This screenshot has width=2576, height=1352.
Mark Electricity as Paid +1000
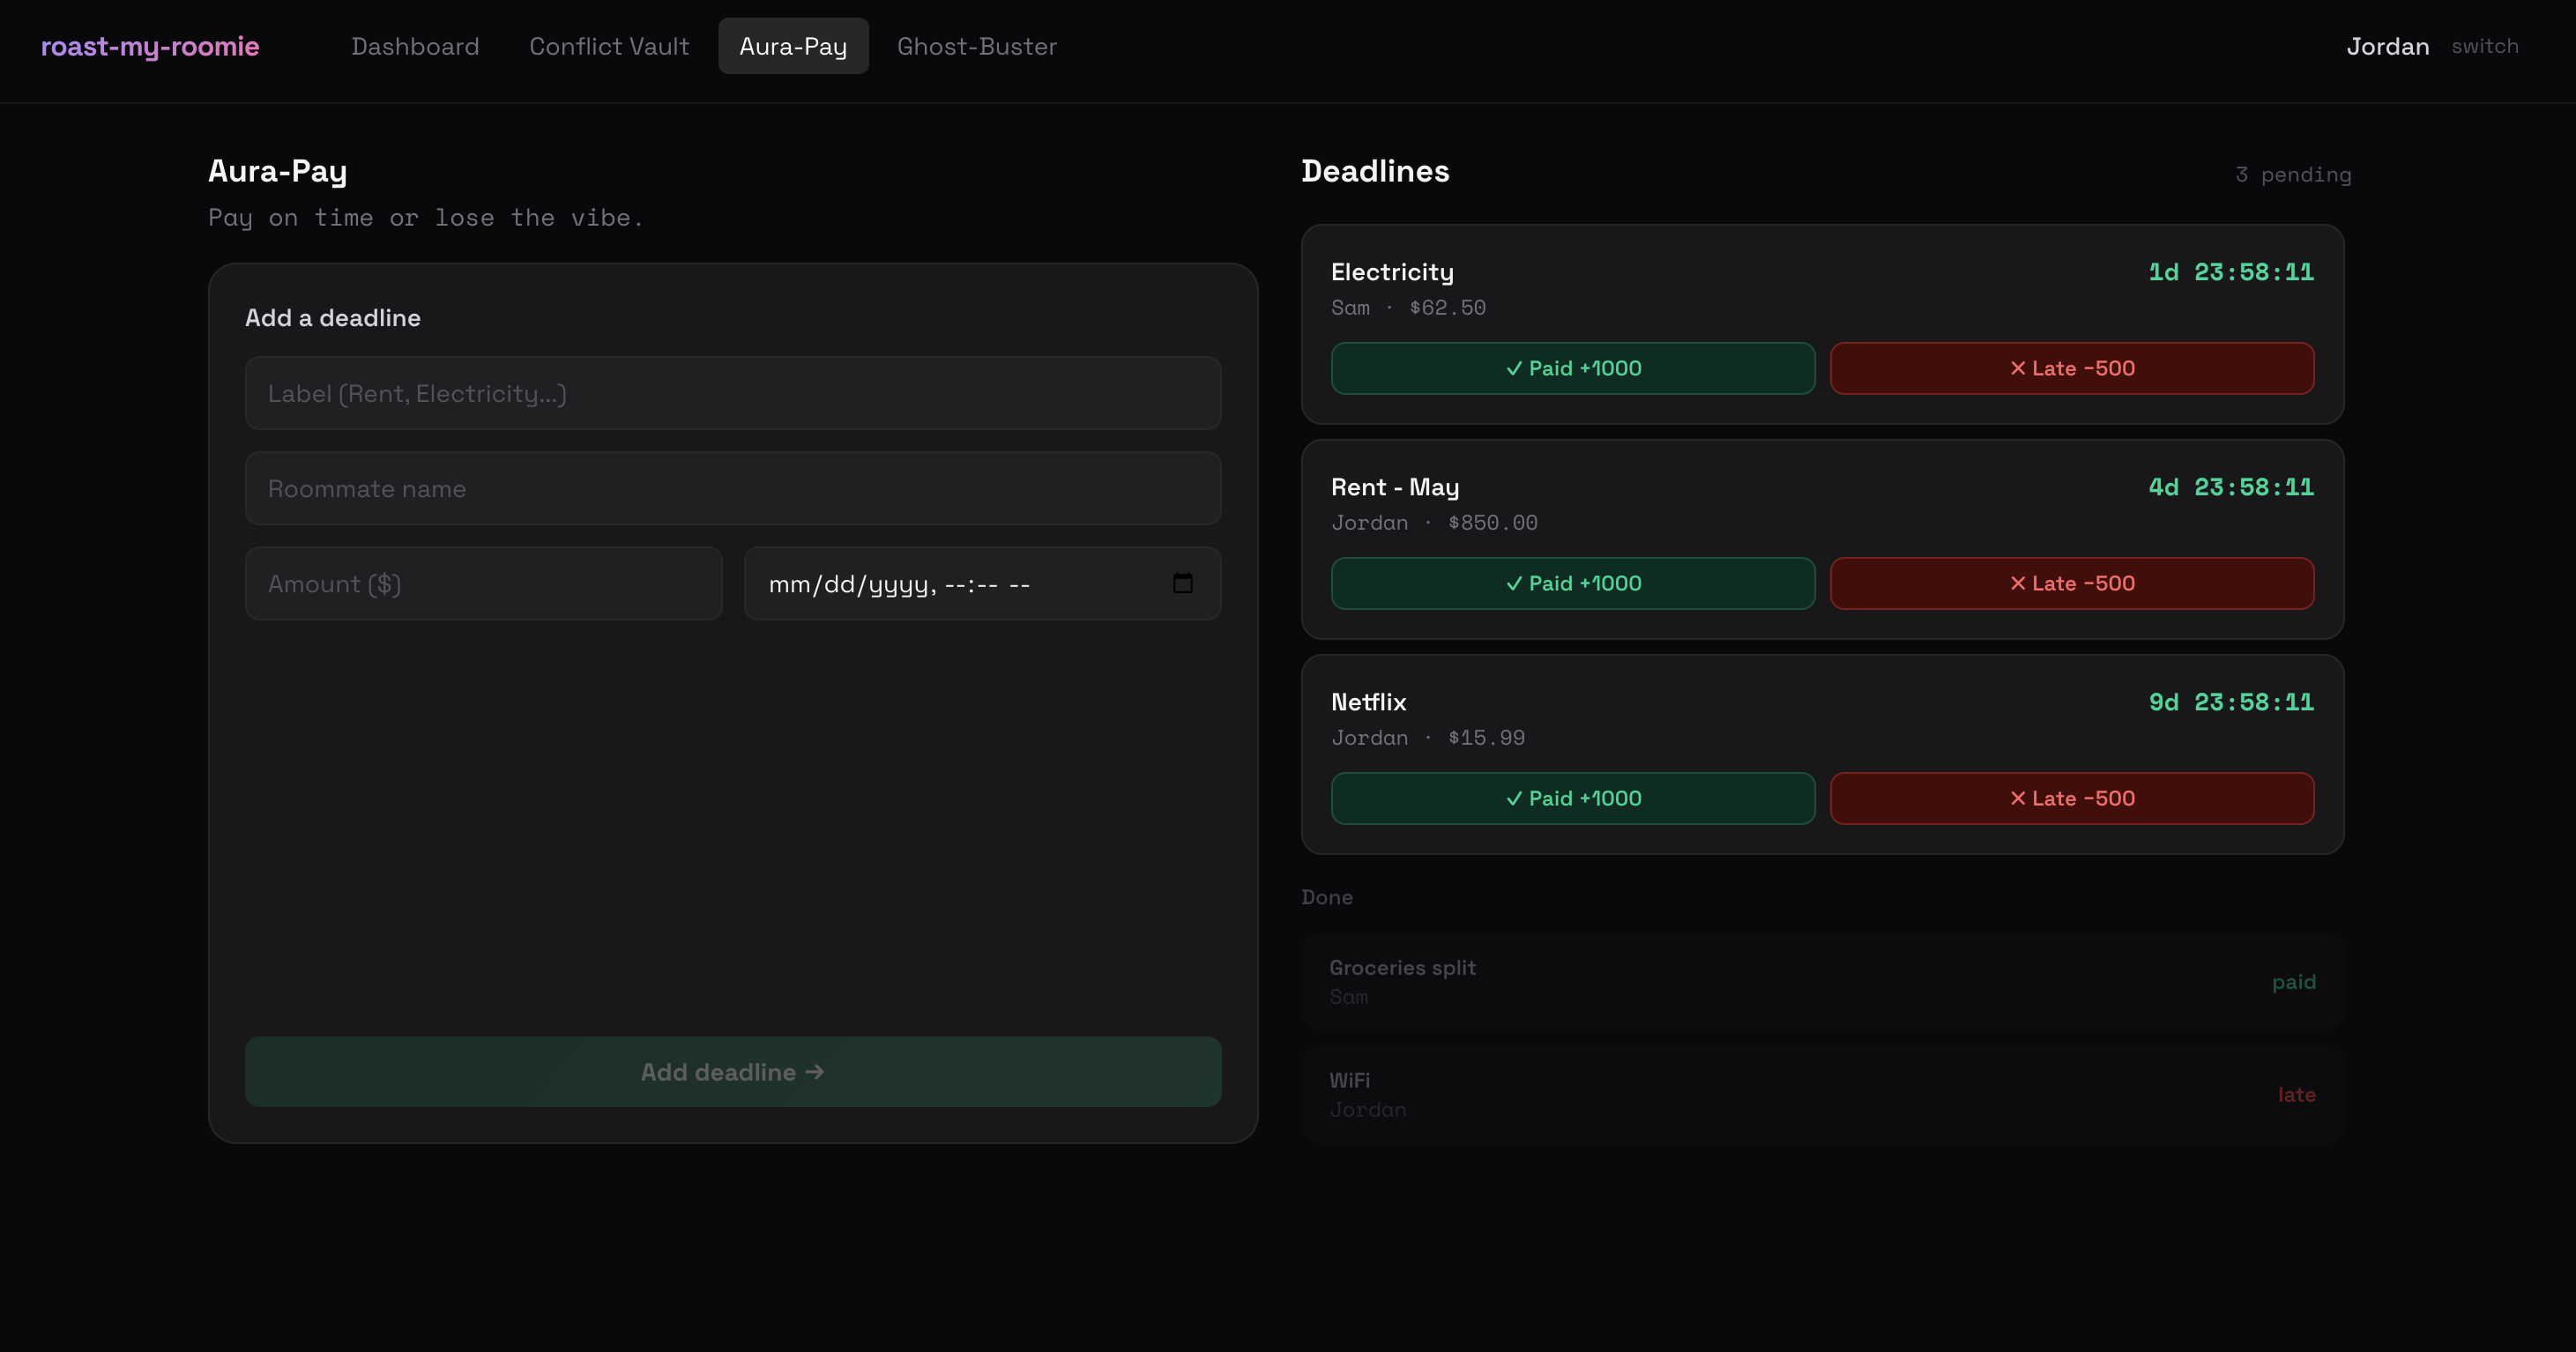[x=1572, y=368]
